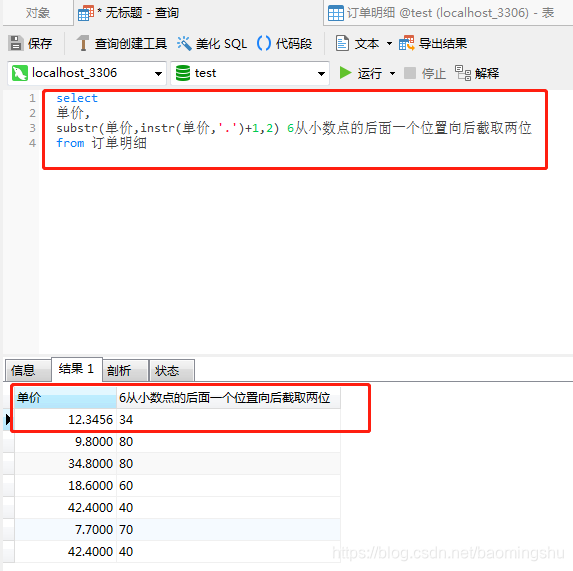Open the code snippet (代码段) panel
The image size is (573, 571).
pyautogui.click(x=284, y=43)
